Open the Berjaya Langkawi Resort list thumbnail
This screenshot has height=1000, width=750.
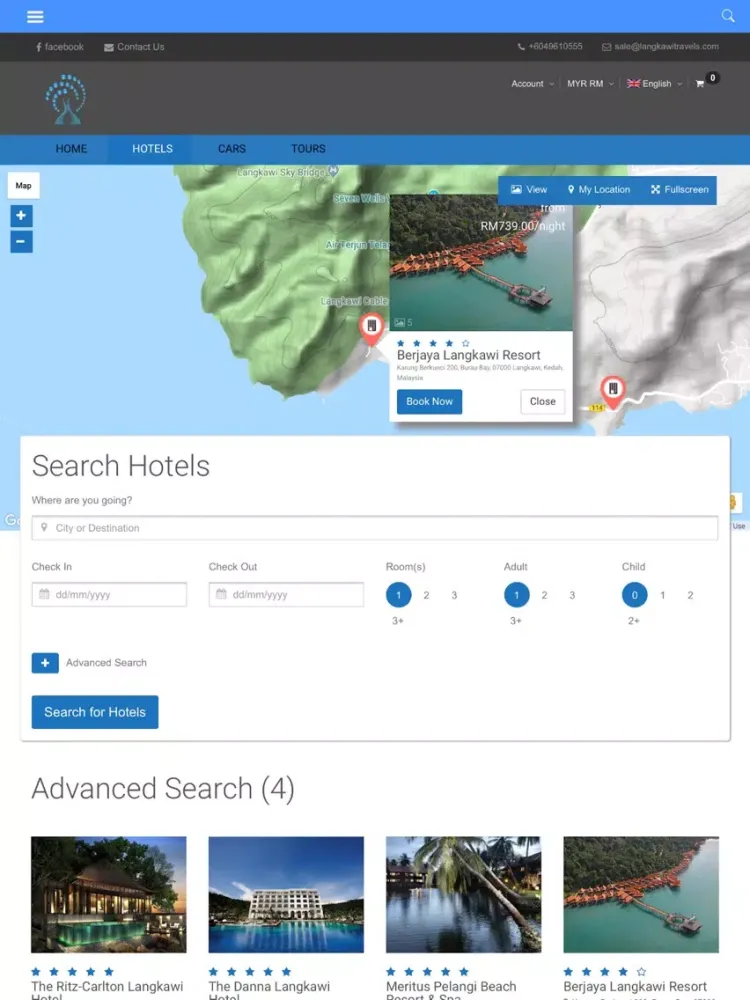coord(641,895)
